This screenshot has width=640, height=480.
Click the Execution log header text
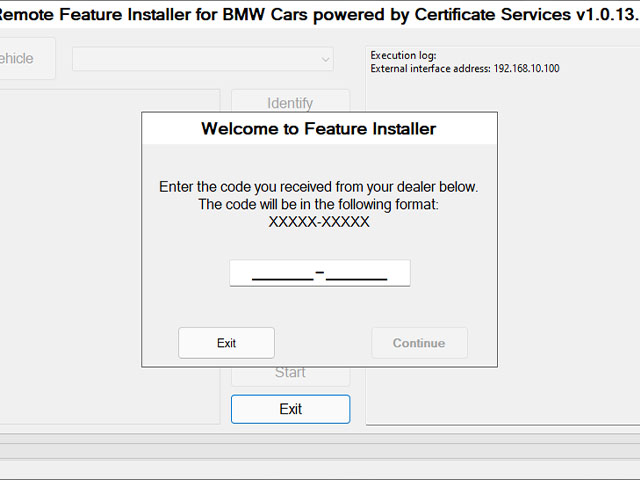pyautogui.click(x=403, y=55)
